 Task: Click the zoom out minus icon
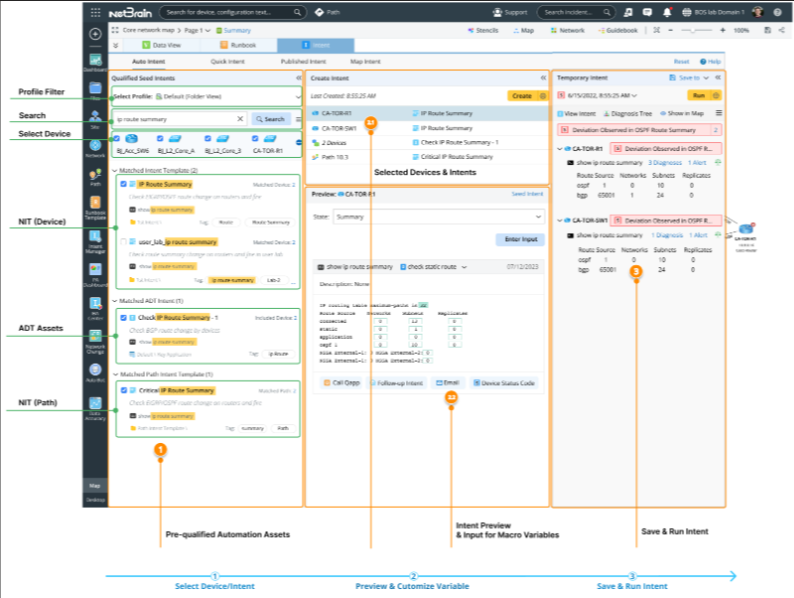pos(670,30)
